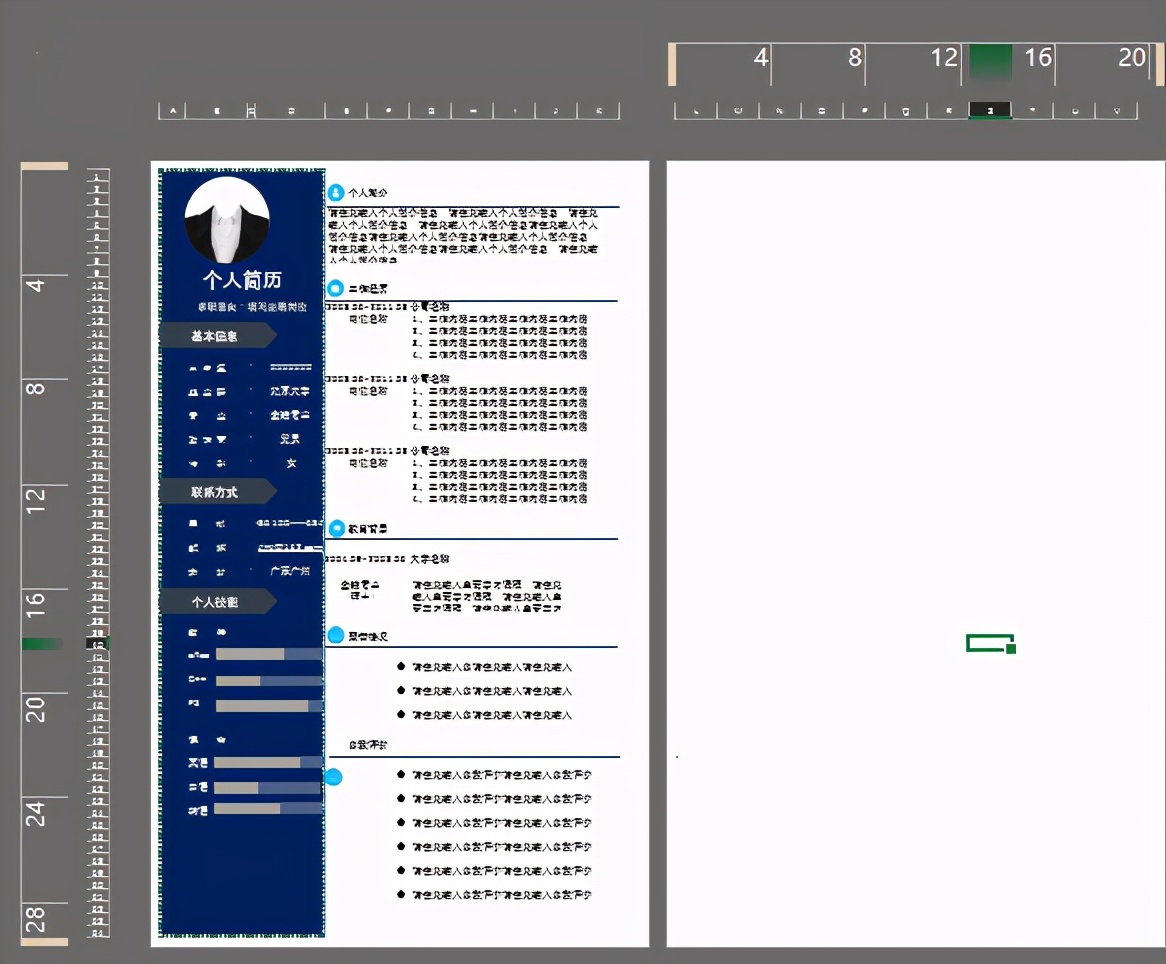Select the highlighted dark toolbar segment
The height and width of the screenshot is (964, 1166).
[x=989, y=110]
